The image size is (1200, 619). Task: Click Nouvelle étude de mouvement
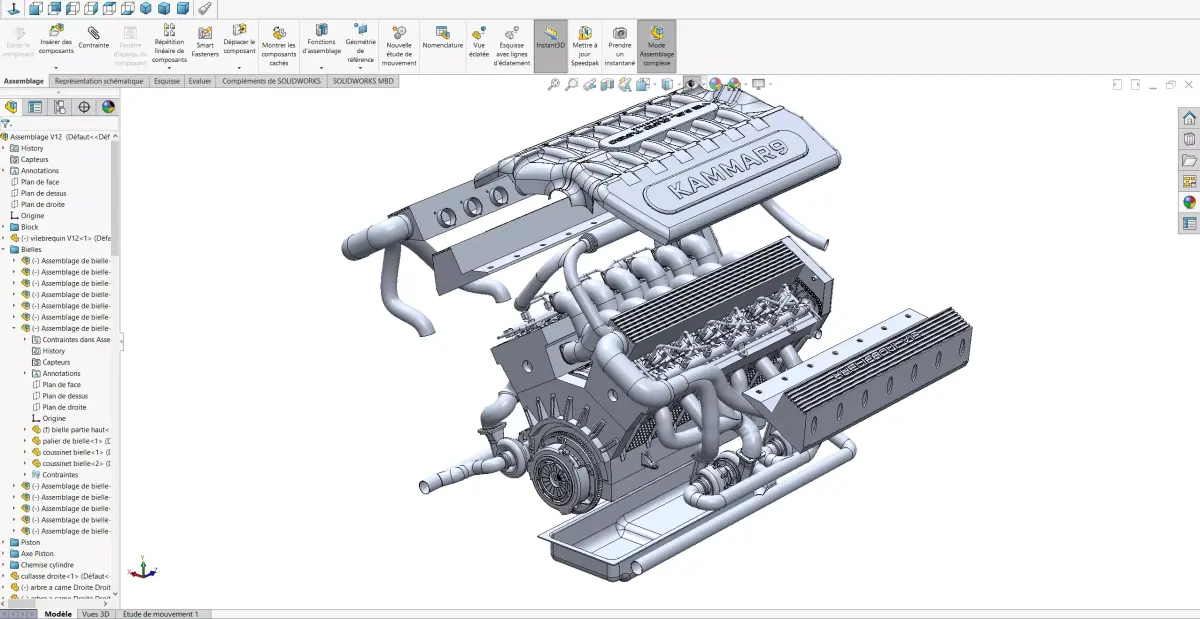pos(399,46)
